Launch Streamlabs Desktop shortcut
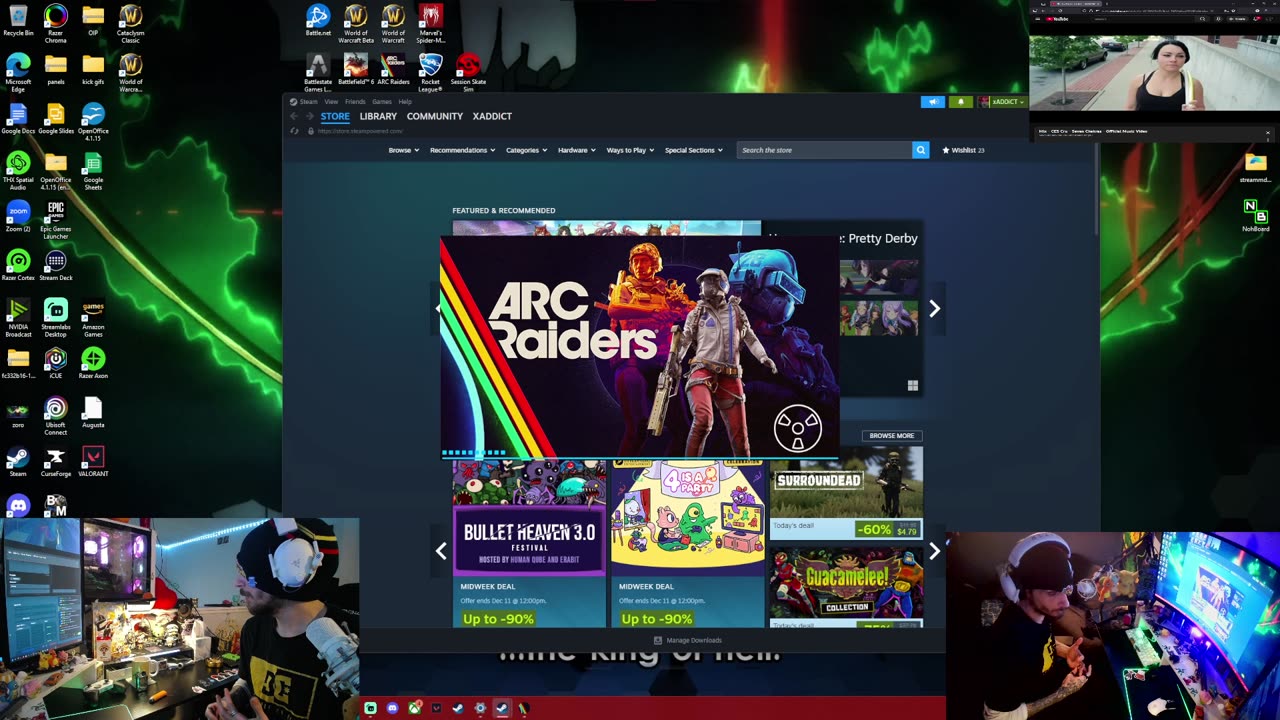This screenshot has height=720, width=1280. [56, 319]
